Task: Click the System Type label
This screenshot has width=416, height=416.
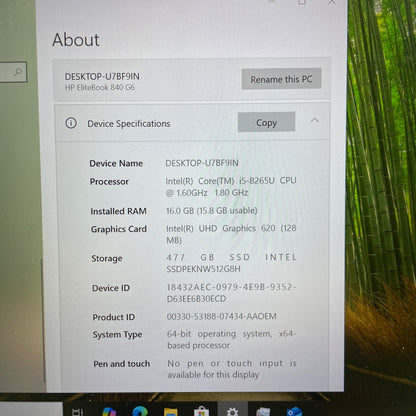Action: 117,335
